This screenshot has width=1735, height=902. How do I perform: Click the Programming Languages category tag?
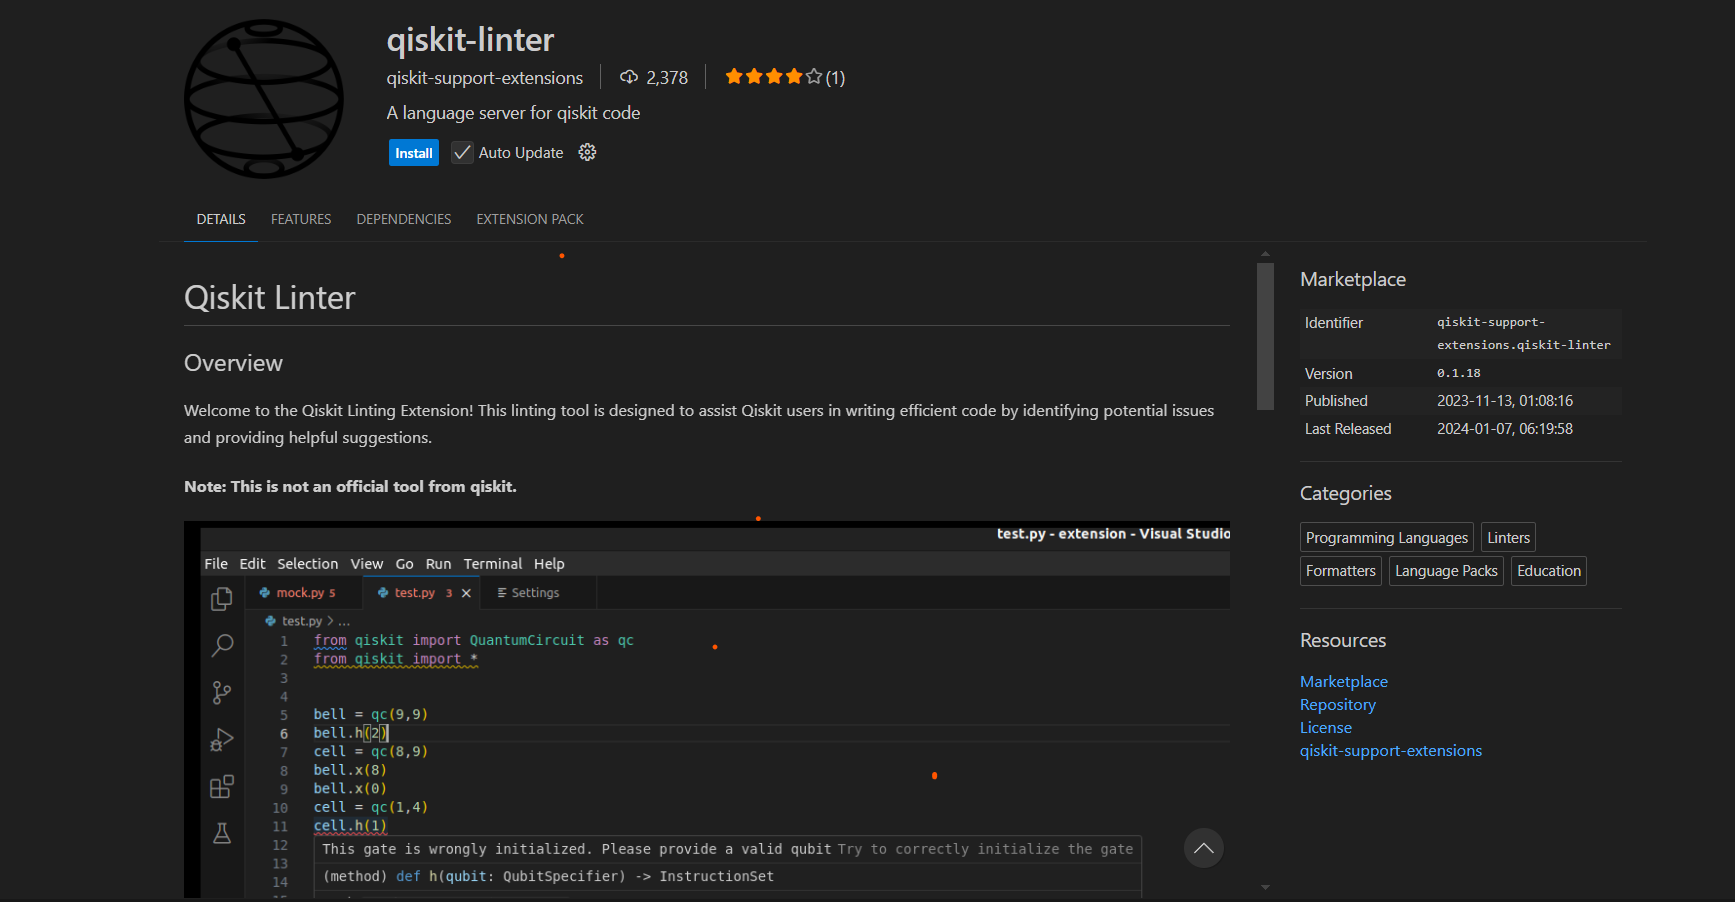1387,537
